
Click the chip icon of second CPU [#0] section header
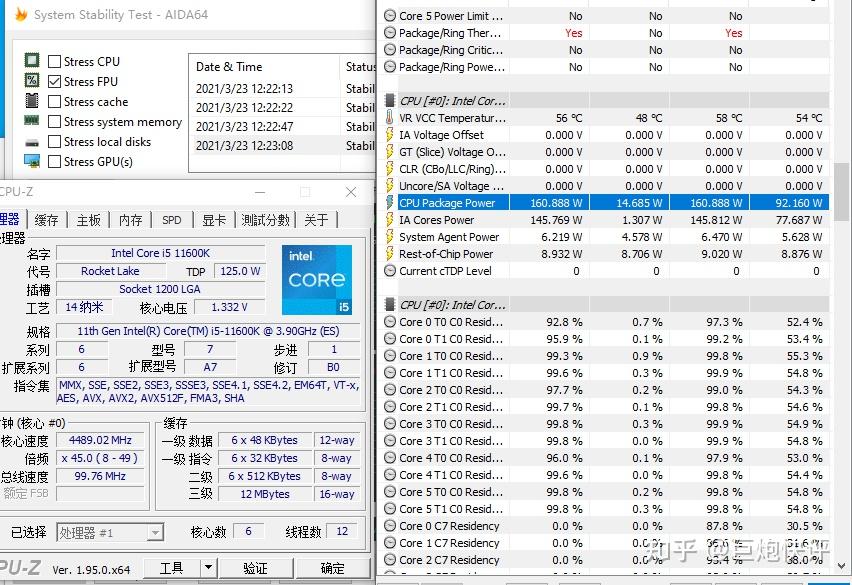(390, 304)
